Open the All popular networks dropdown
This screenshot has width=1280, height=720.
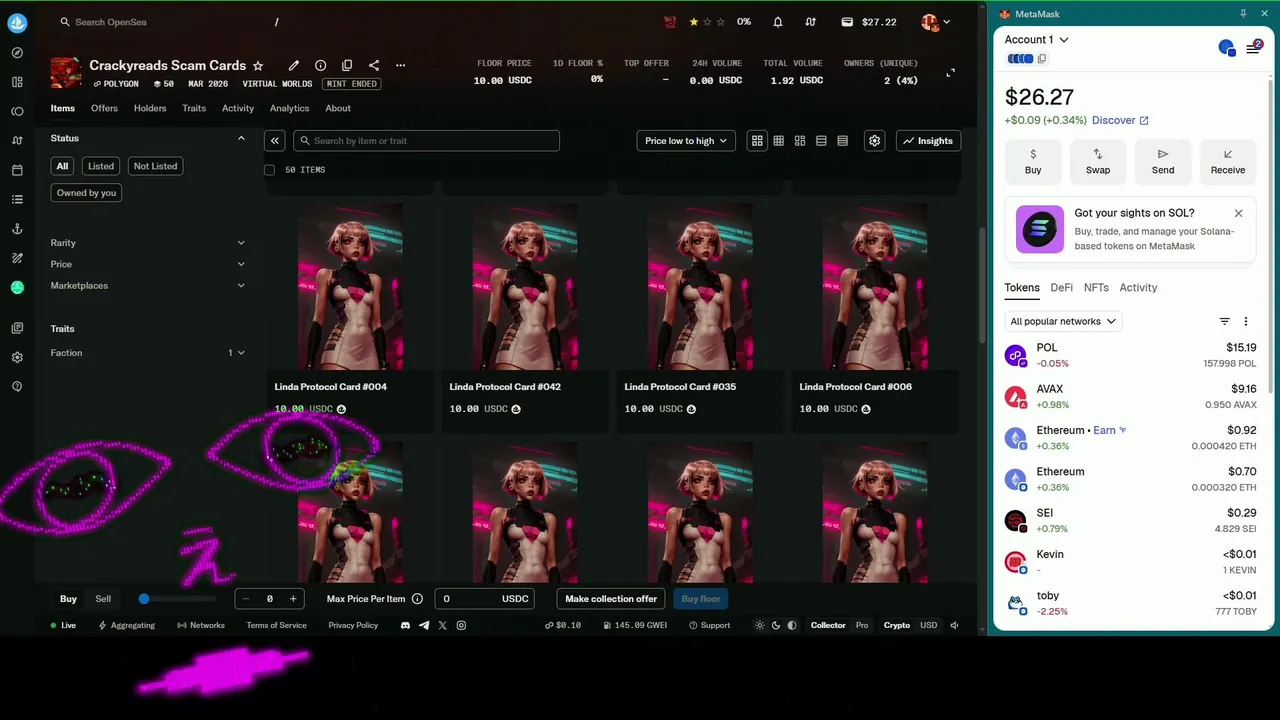(x=1063, y=321)
